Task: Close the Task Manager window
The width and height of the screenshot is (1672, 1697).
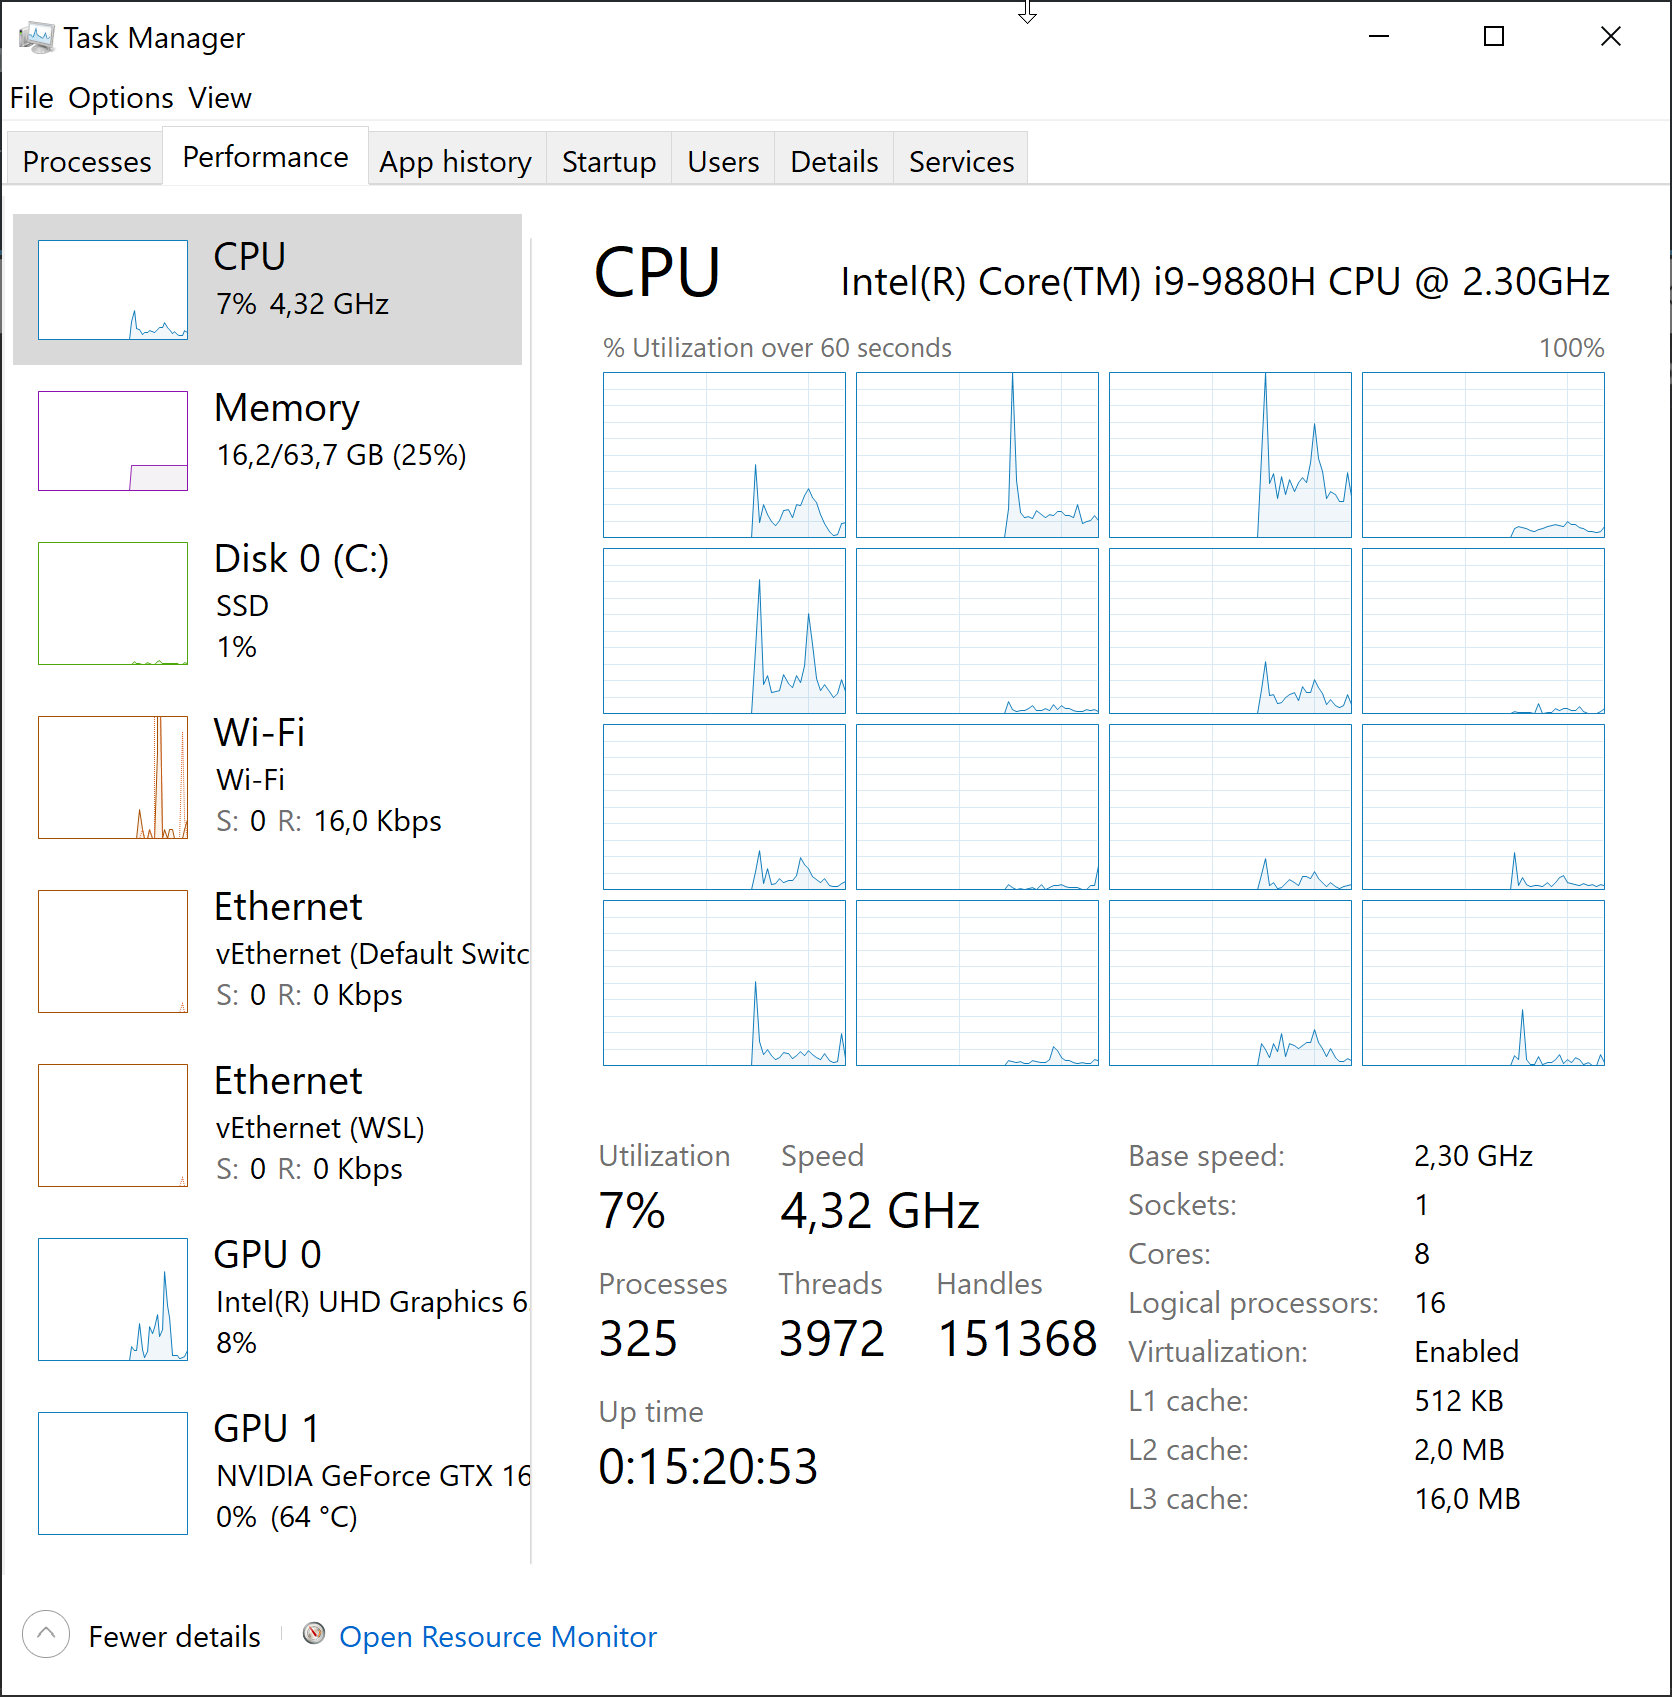Action: (x=1610, y=37)
